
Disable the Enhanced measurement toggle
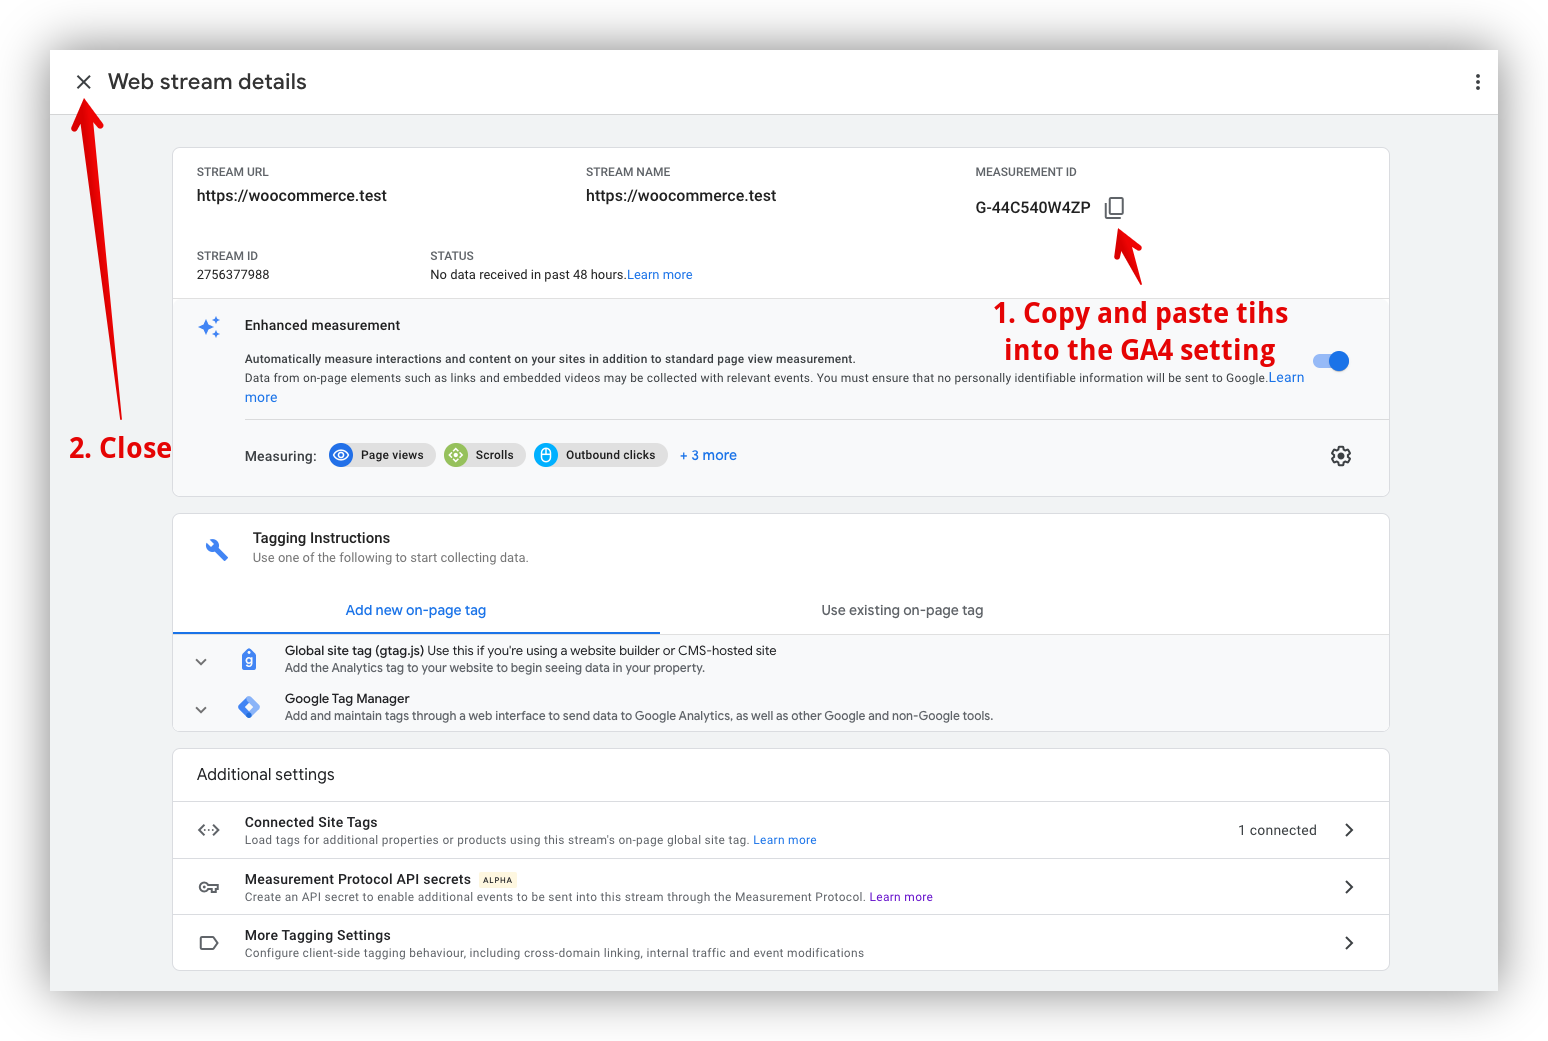click(1331, 361)
